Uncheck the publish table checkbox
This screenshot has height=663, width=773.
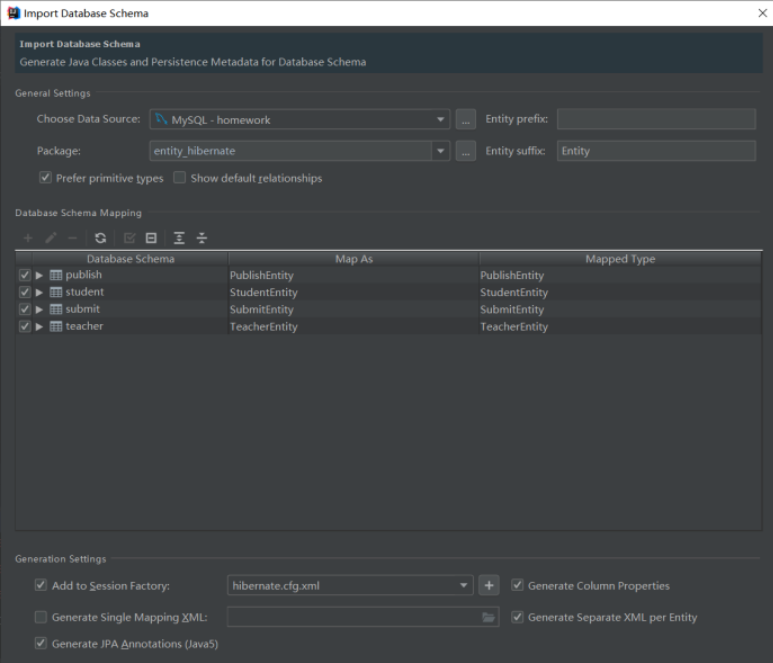coord(25,275)
